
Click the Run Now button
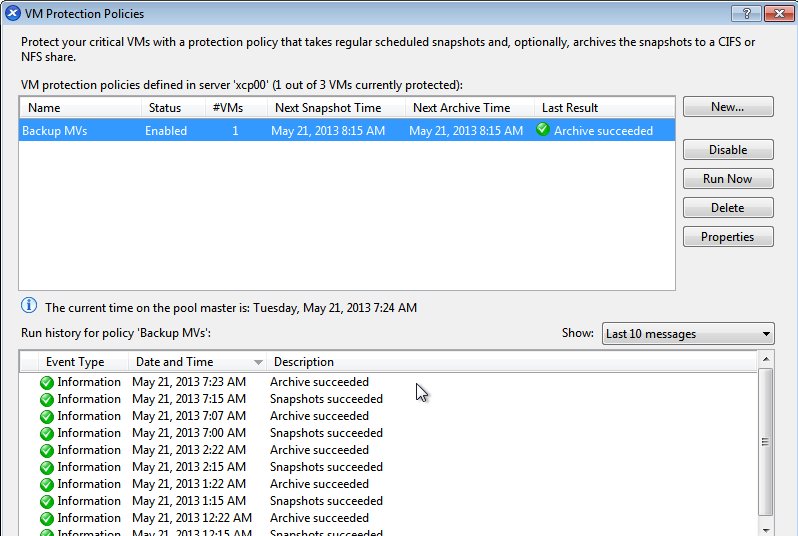[728, 179]
